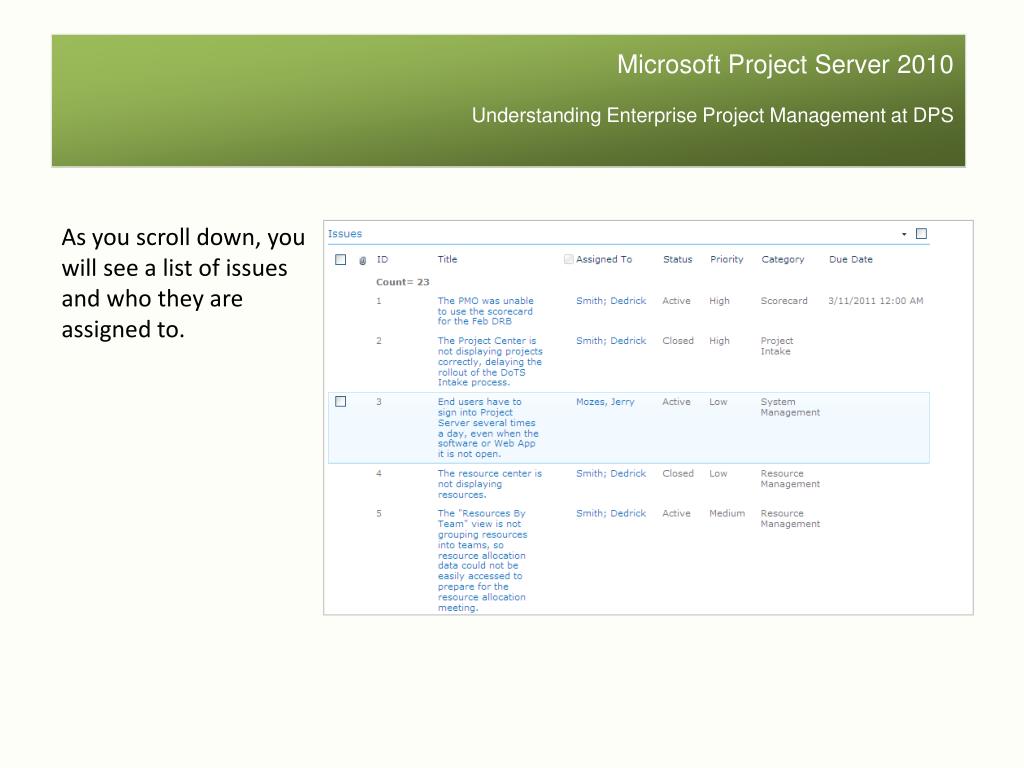The image size is (1024, 768).
Task: Click 'Understanding Enterprise Project Management at DPS' subtitle
Action: point(712,116)
